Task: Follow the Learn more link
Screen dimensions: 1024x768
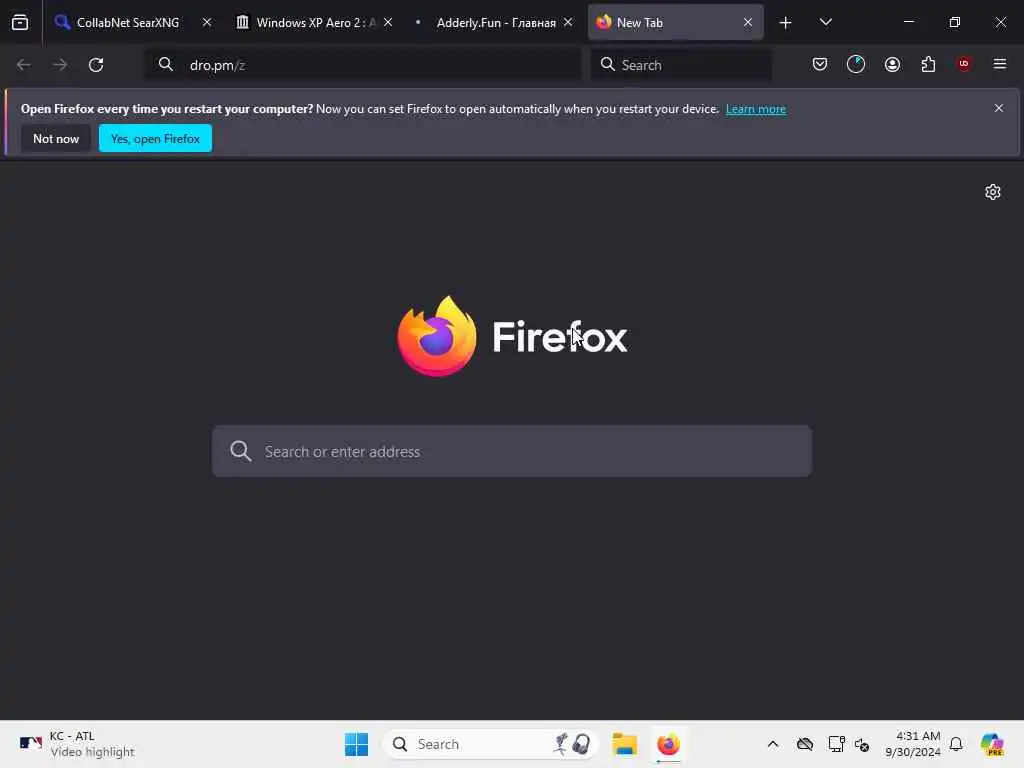Action: (756, 109)
